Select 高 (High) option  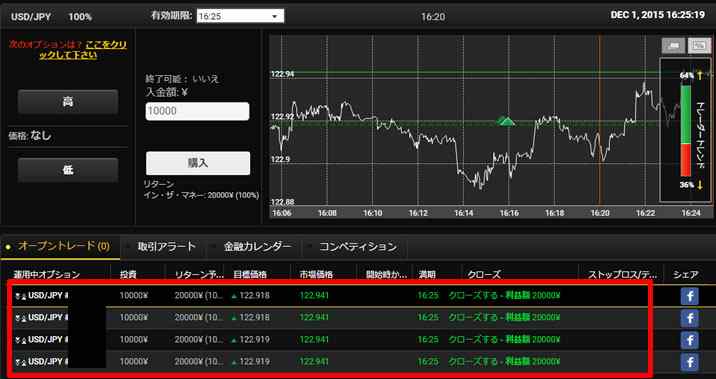[x=68, y=101]
